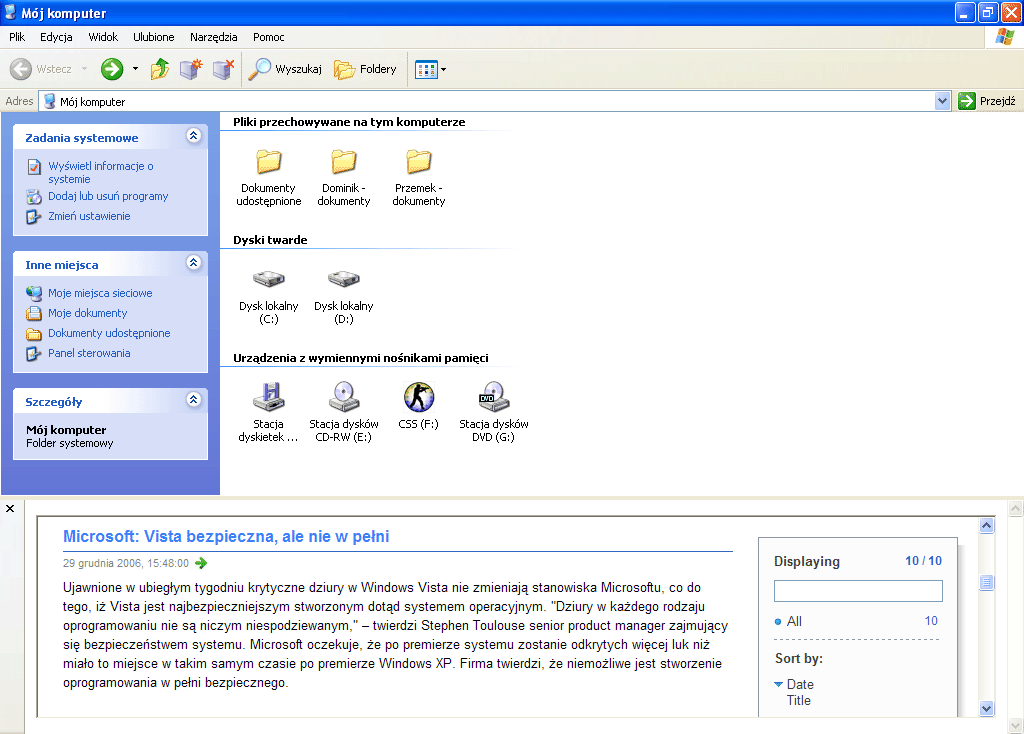Open the Pomoc menu
The image size is (1024, 734).
pyautogui.click(x=268, y=37)
